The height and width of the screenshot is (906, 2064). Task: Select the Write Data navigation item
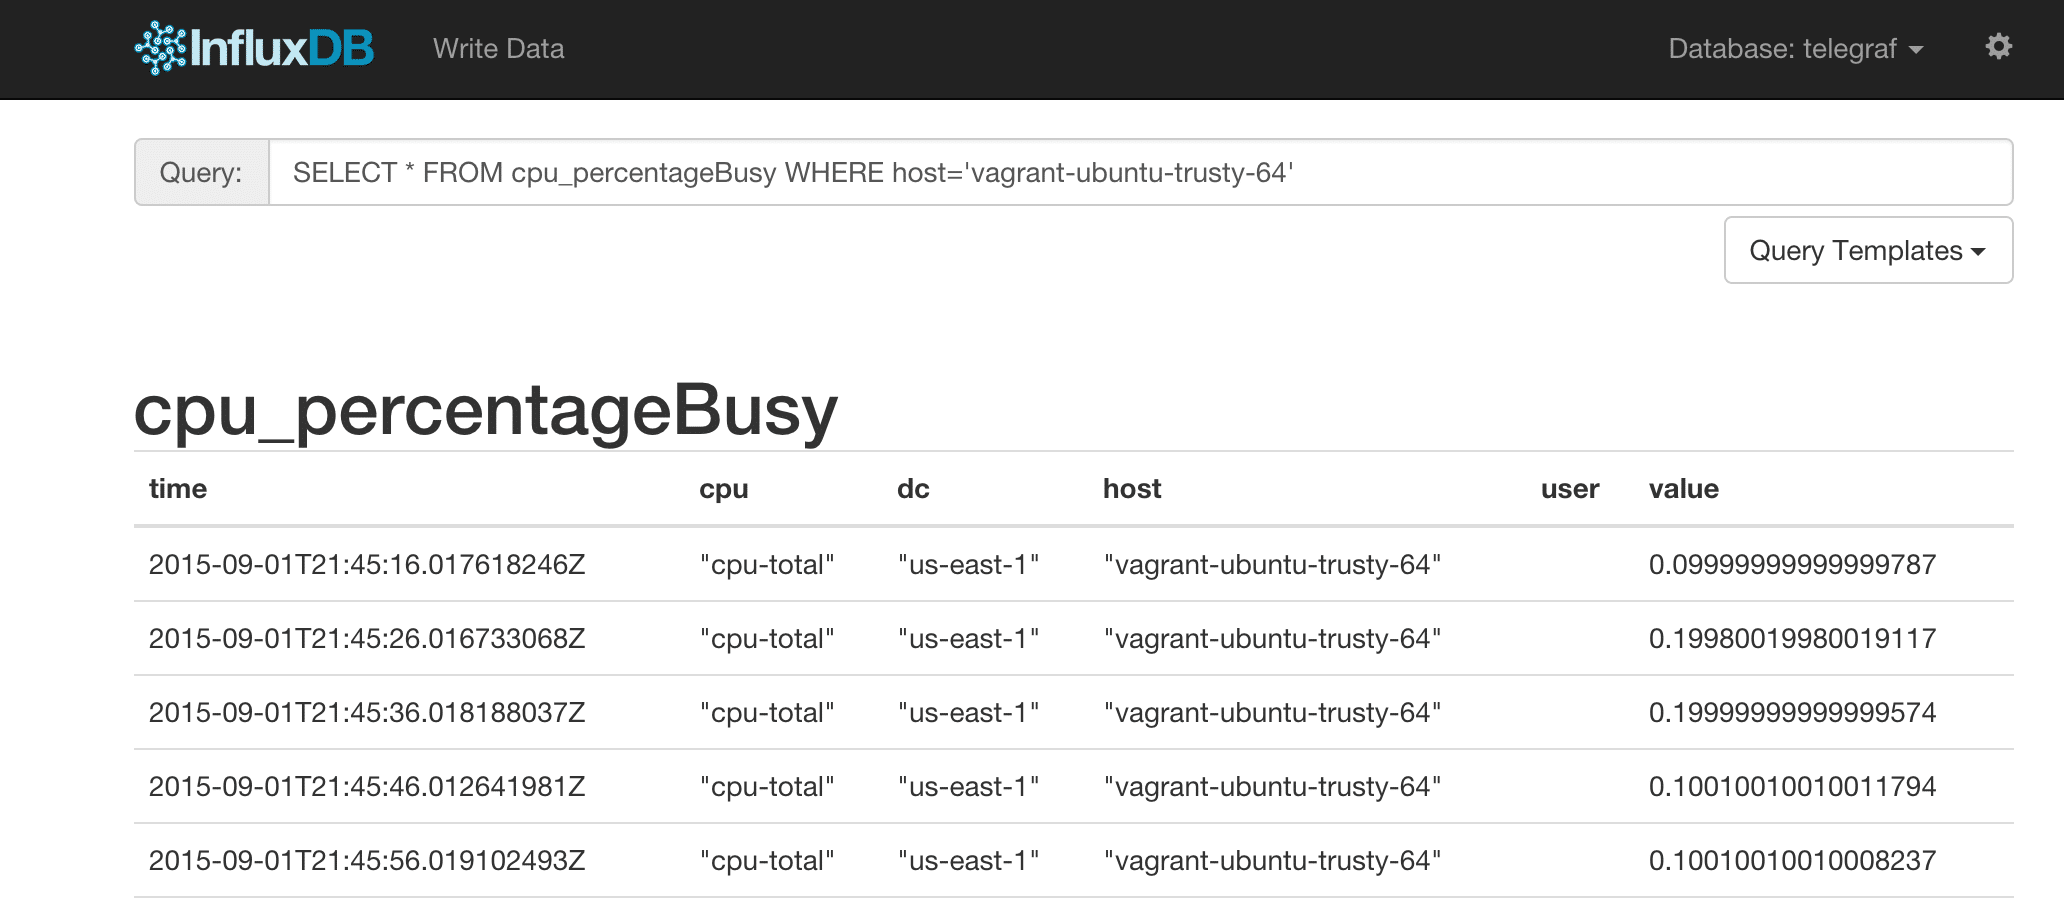498,48
